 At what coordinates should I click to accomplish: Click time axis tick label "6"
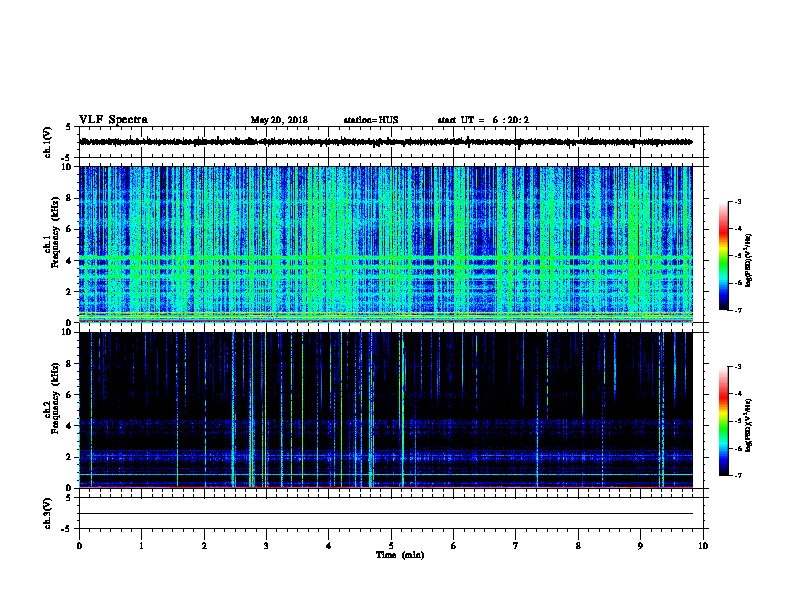pyautogui.click(x=454, y=546)
